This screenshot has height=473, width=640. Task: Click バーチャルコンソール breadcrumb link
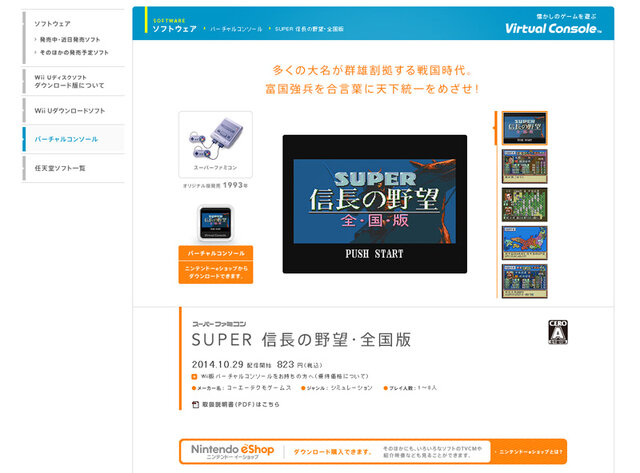pos(236,29)
